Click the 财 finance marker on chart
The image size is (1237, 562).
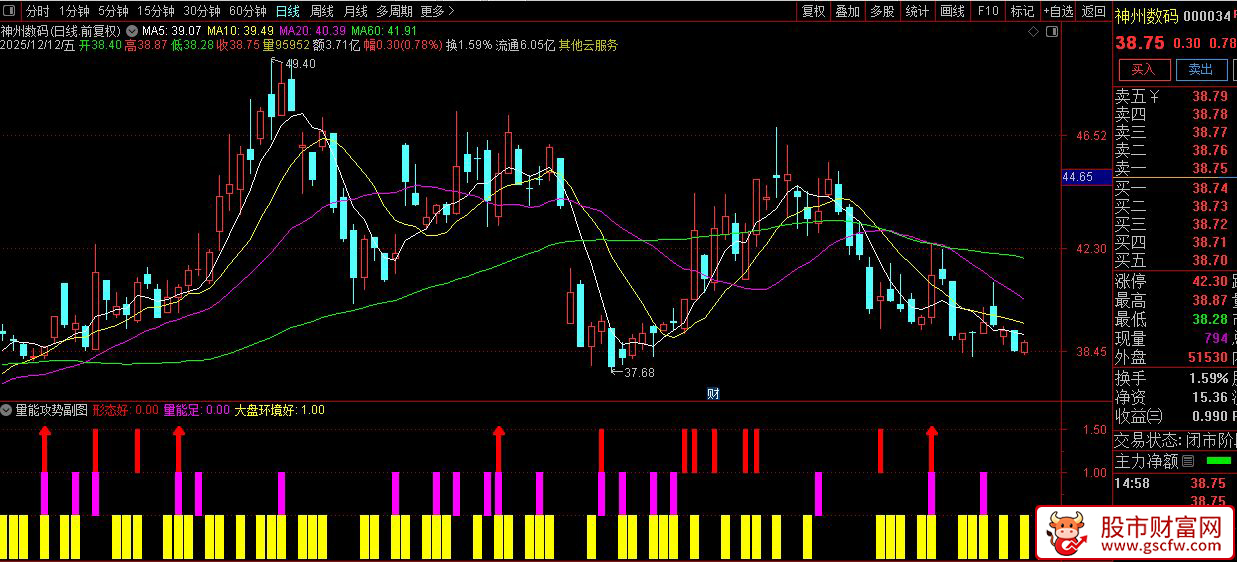[714, 393]
